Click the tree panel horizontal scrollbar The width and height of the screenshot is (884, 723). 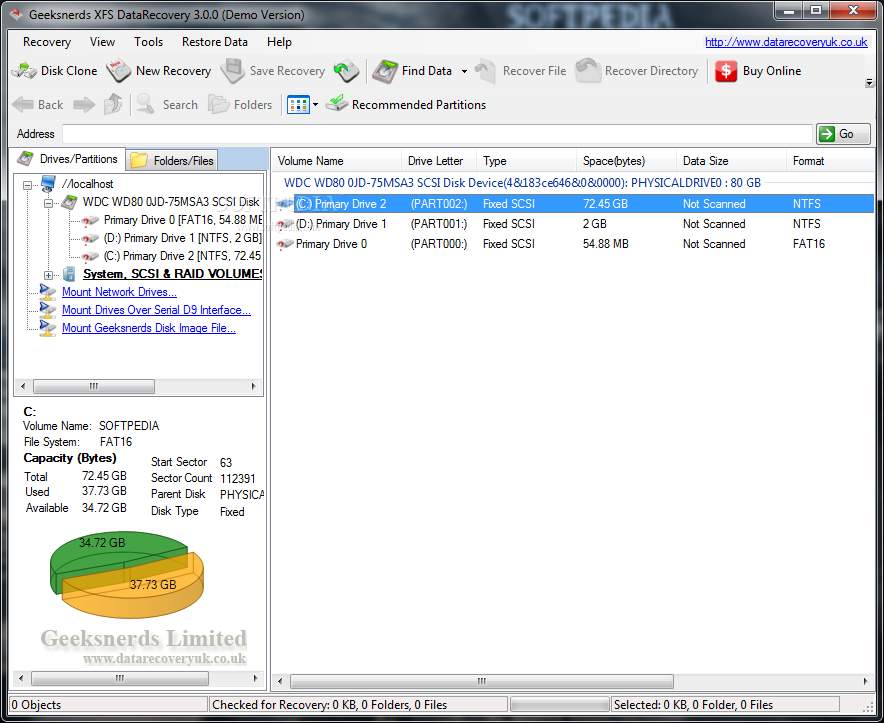click(94, 386)
